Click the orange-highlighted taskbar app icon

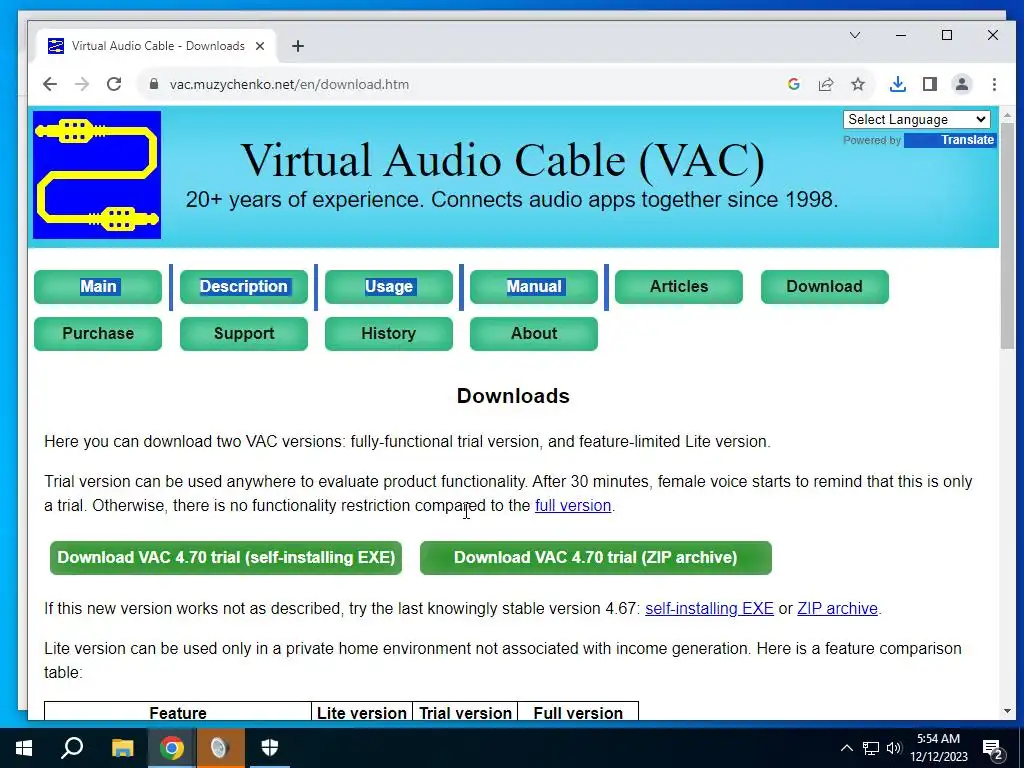click(x=220, y=748)
